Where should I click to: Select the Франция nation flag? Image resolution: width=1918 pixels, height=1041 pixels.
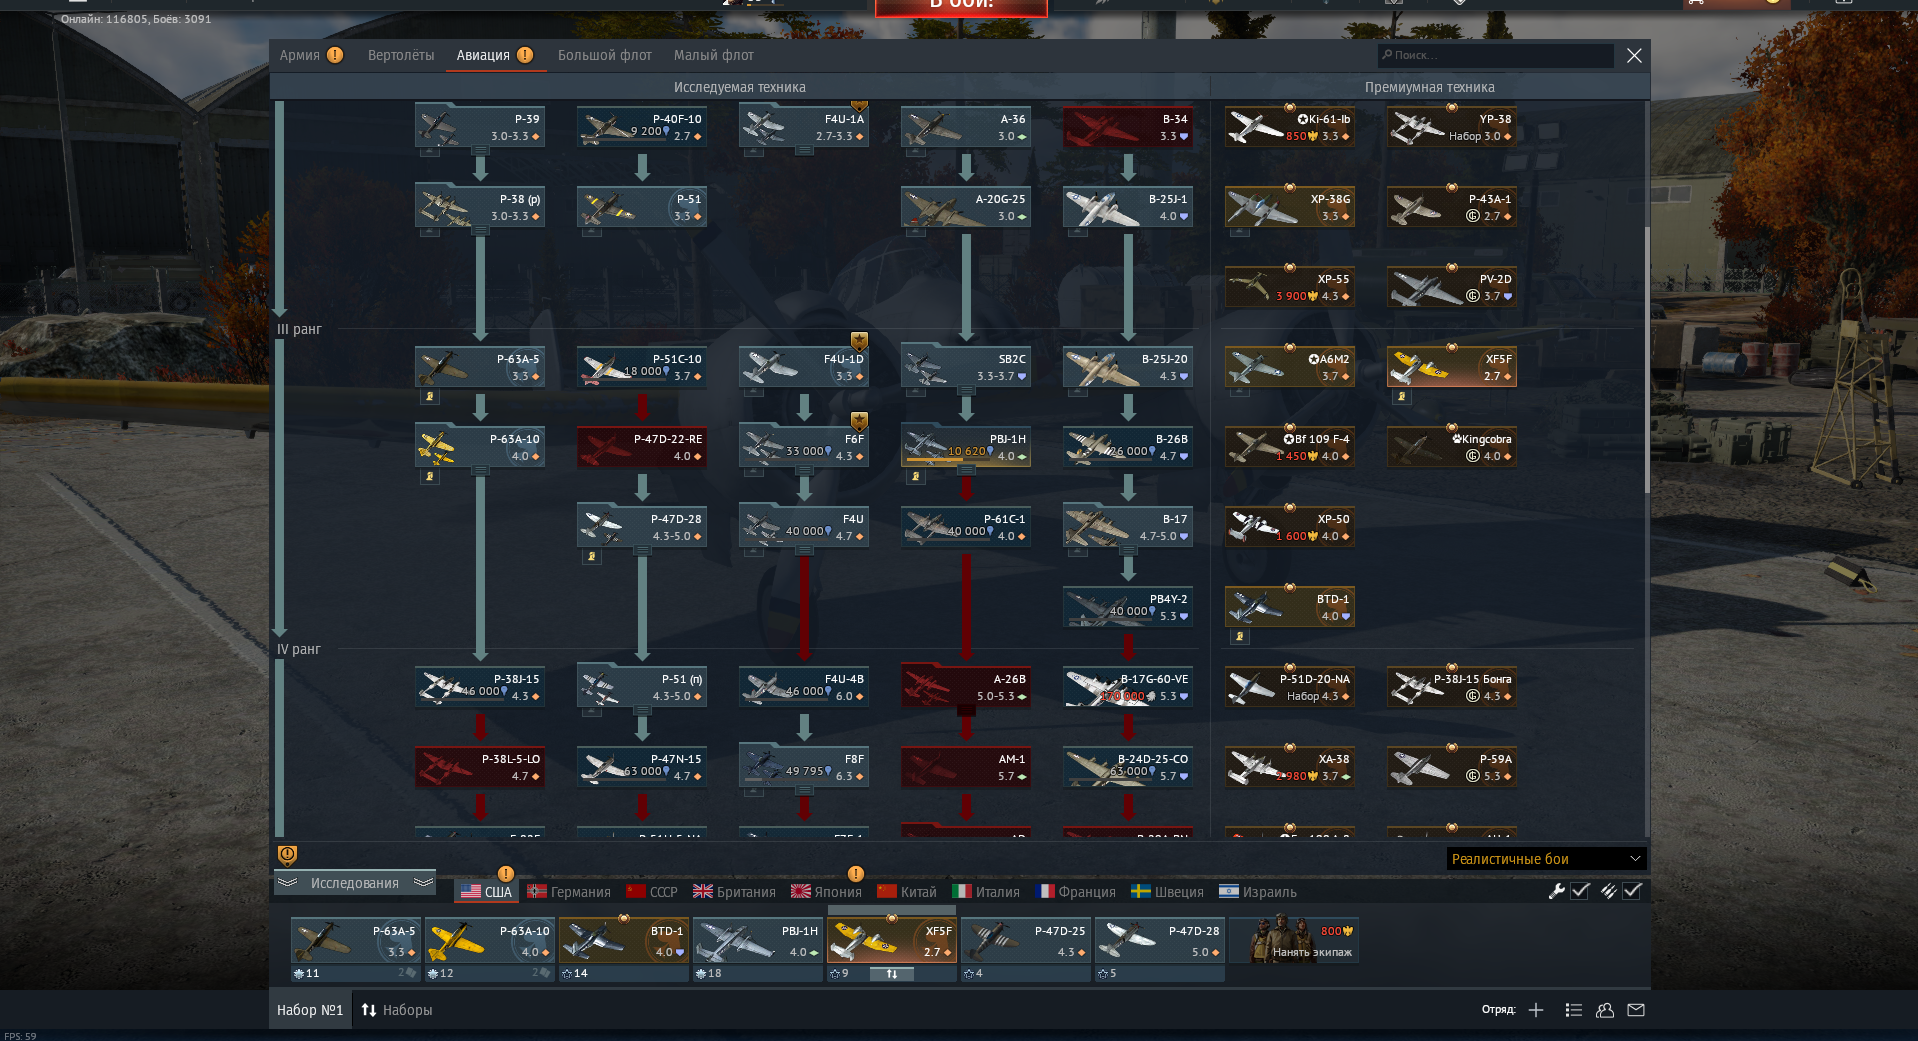click(1075, 892)
